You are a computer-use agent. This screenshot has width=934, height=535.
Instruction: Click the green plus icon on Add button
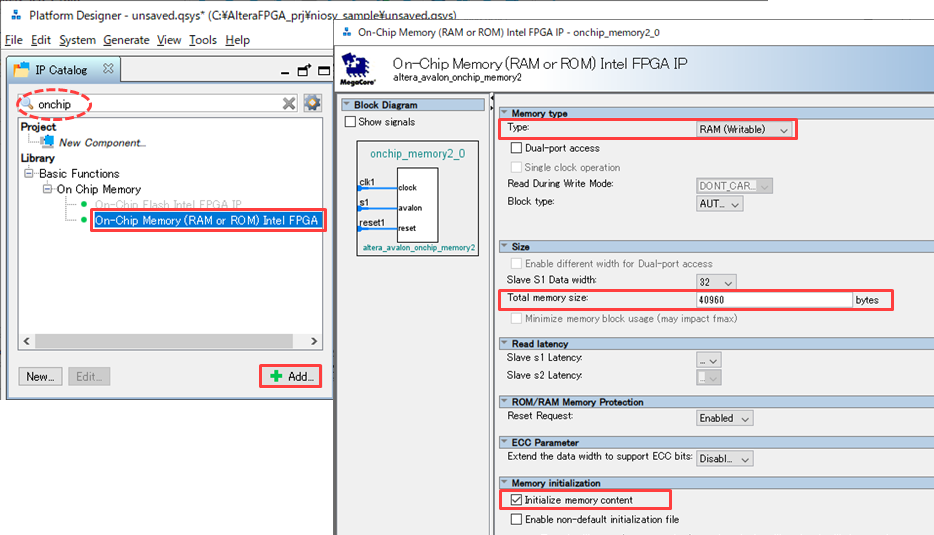276,376
